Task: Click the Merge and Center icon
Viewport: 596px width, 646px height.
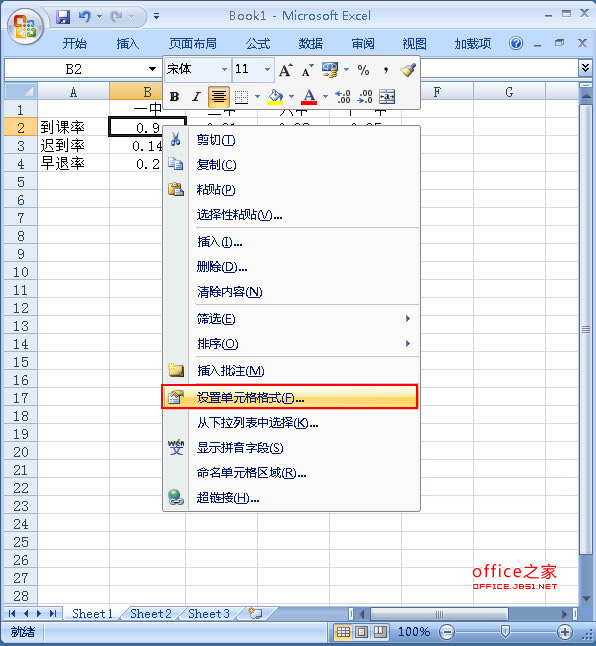Action: [387, 97]
